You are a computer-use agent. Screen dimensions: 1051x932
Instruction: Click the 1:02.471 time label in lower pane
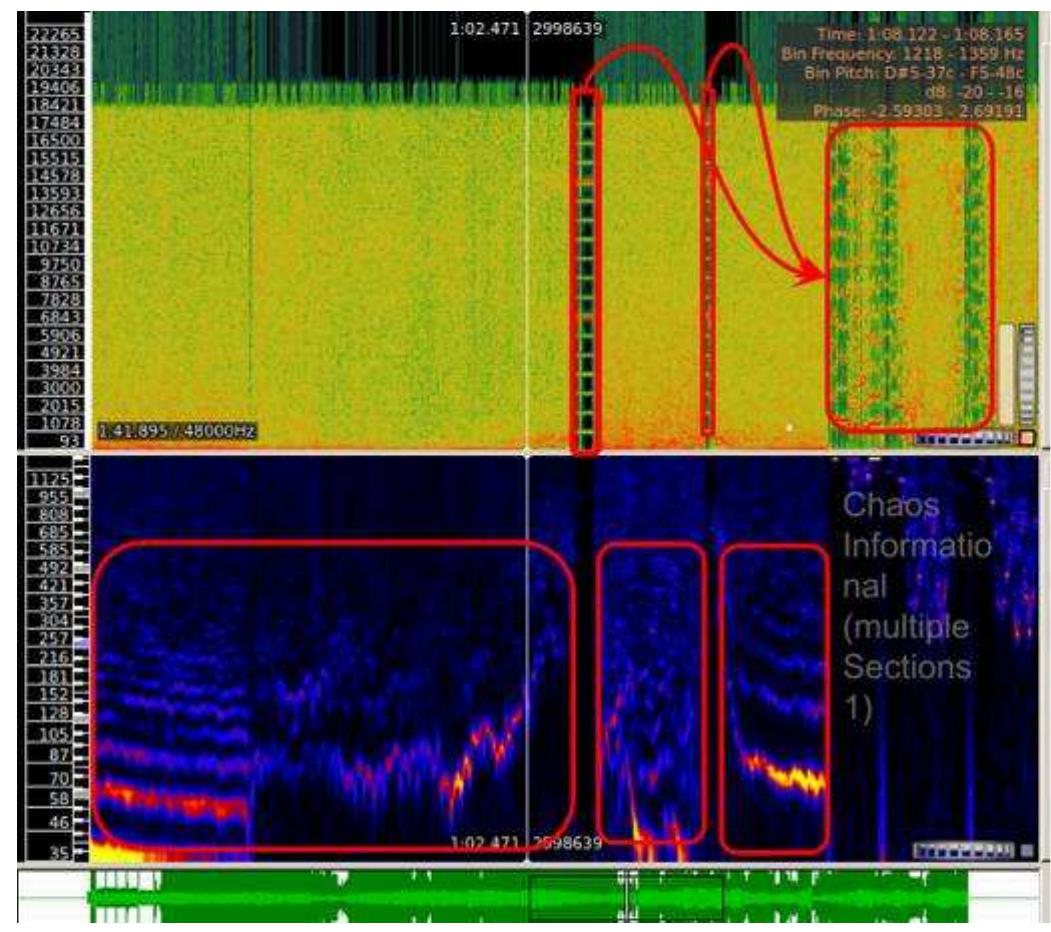pyautogui.click(x=484, y=843)
